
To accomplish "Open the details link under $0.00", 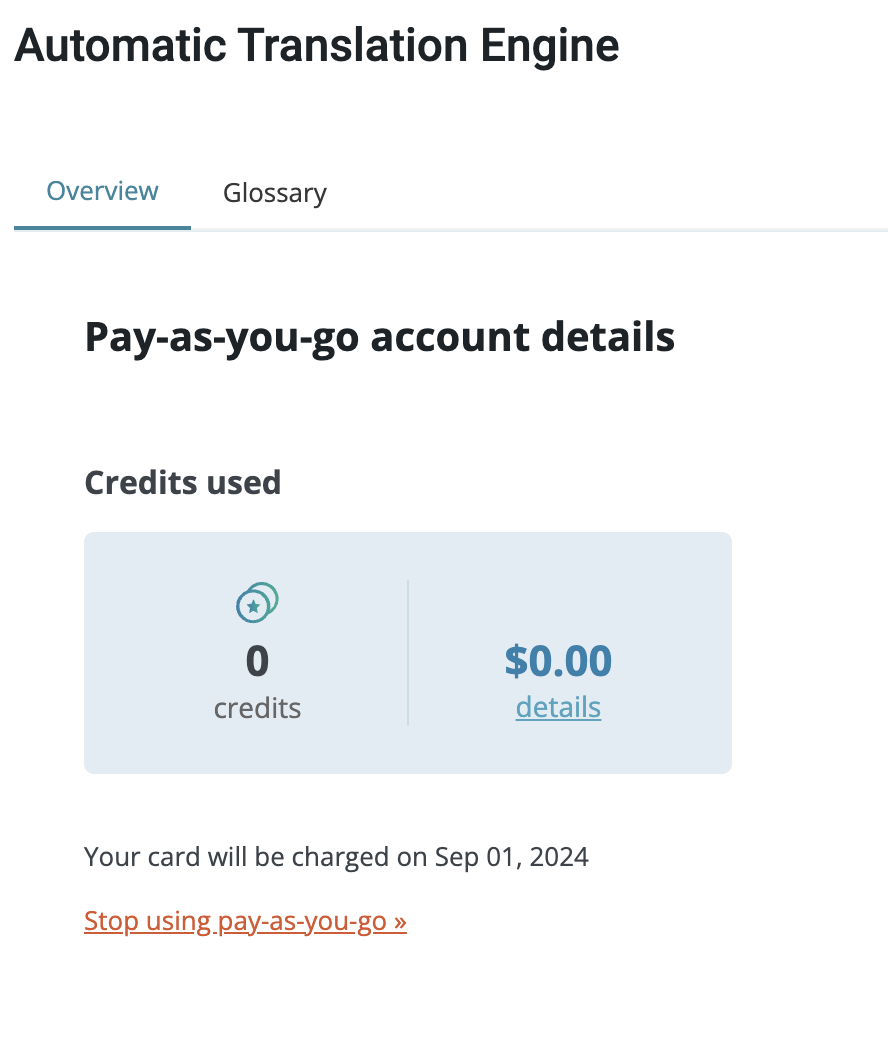I will click(558, 708).
